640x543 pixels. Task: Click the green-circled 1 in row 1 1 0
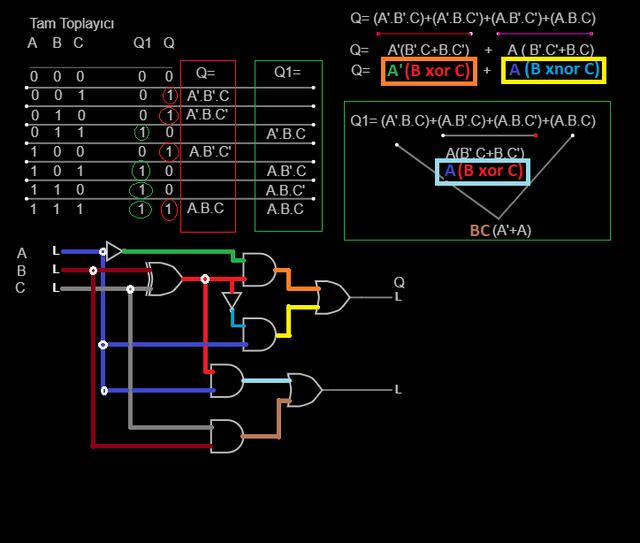(x=141, y=190)
